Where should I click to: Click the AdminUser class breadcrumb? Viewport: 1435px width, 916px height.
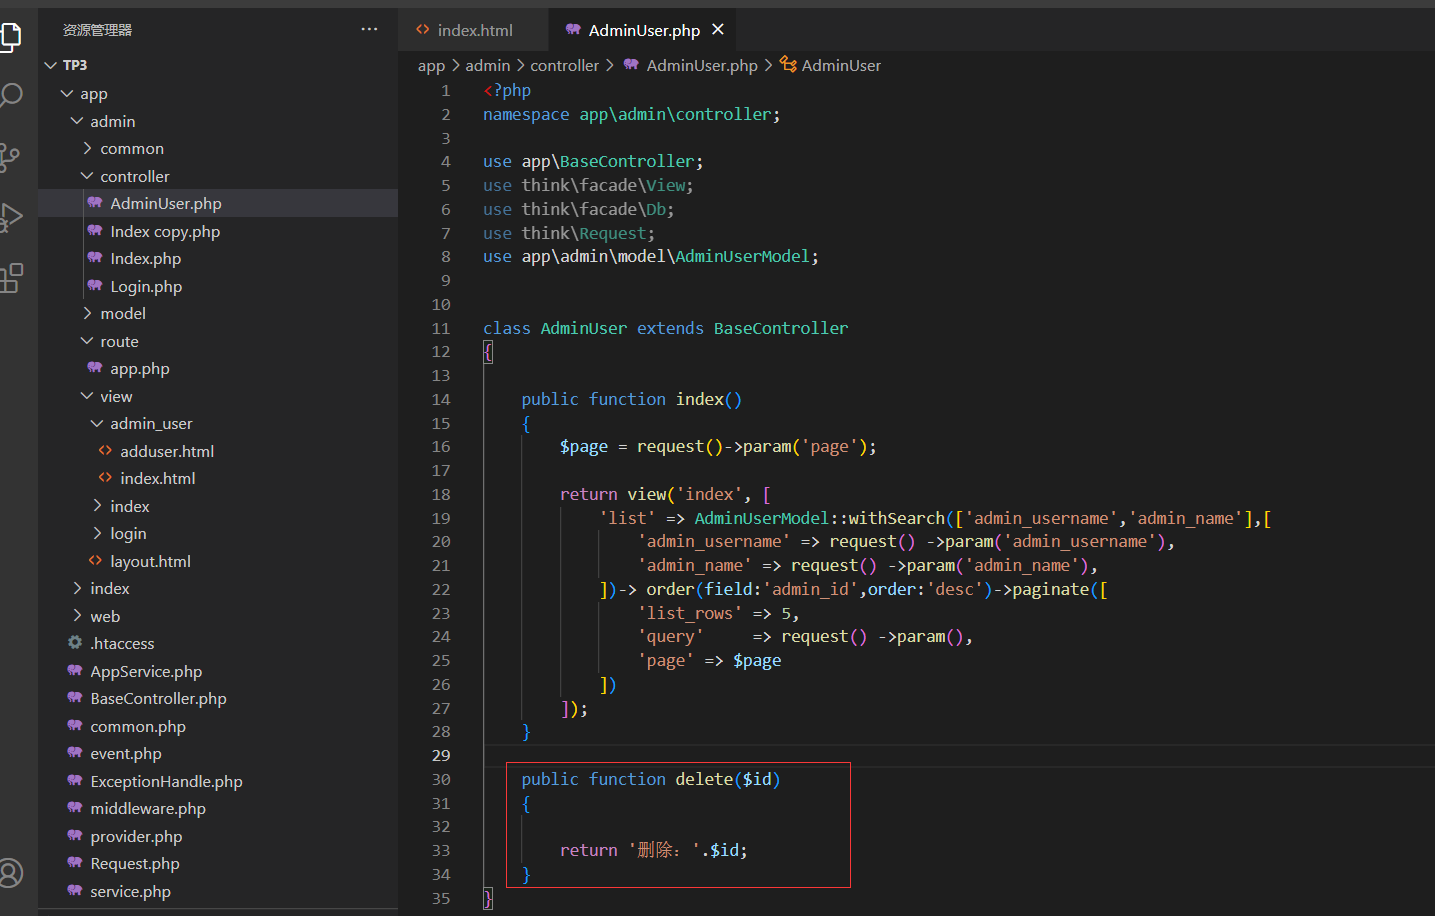840,66
